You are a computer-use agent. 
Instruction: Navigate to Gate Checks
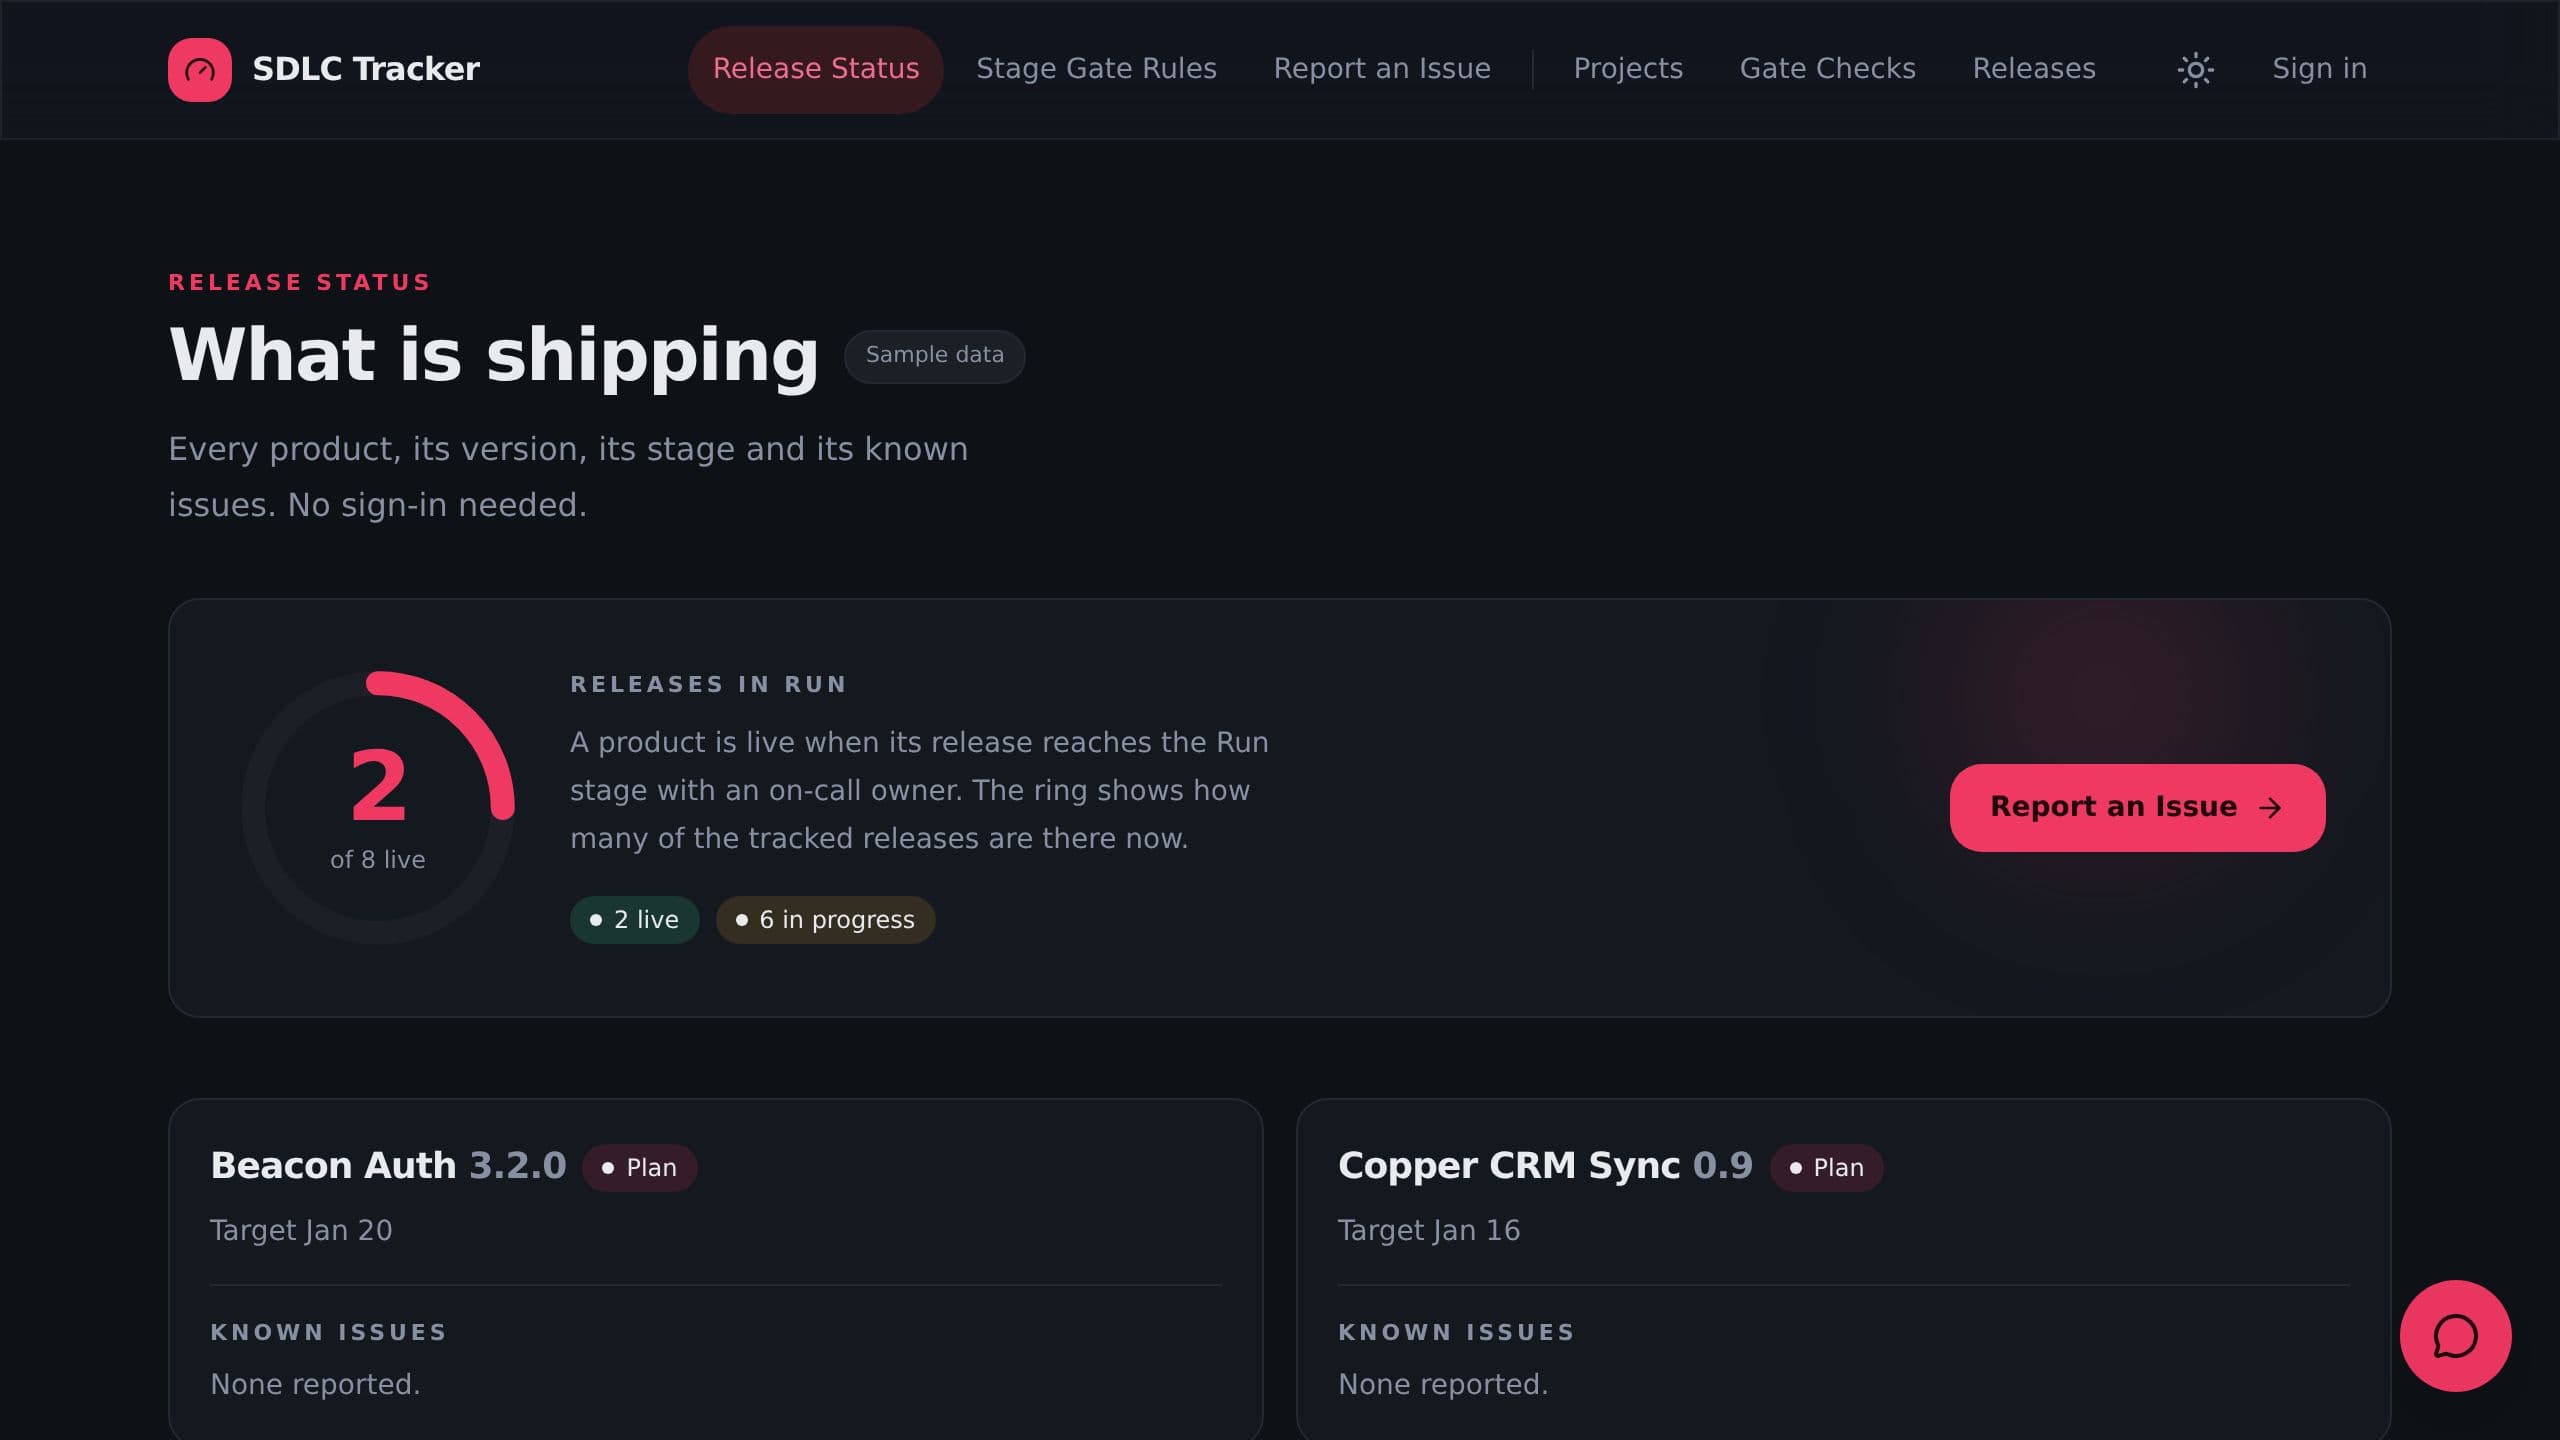(x=1827, y=69)
